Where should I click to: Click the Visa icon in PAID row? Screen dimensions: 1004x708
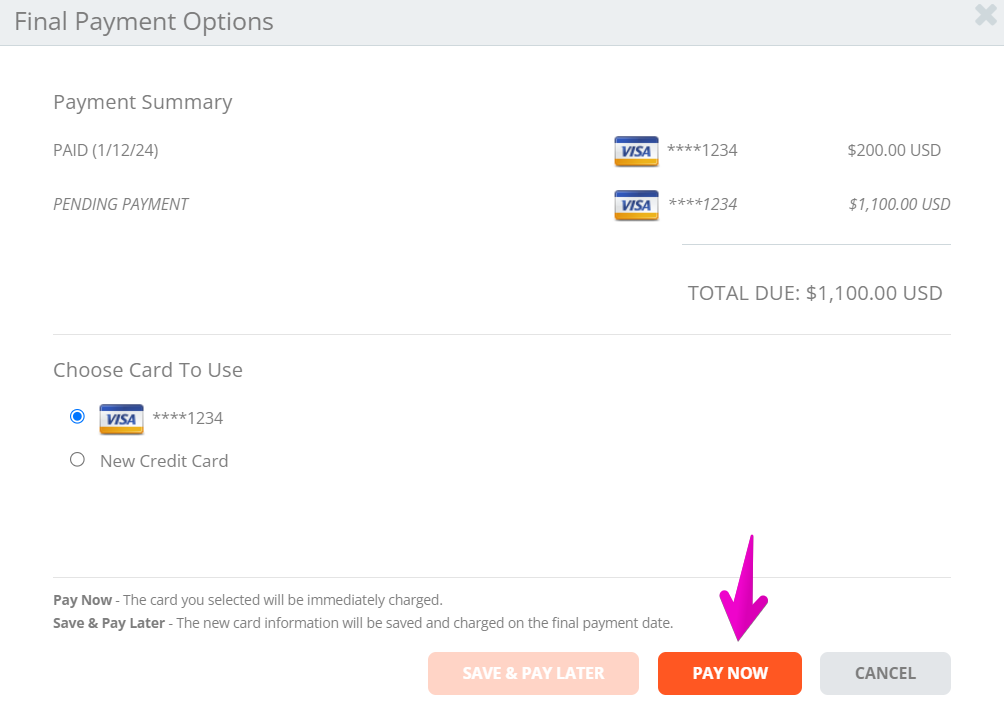click(x=636, y=151)
